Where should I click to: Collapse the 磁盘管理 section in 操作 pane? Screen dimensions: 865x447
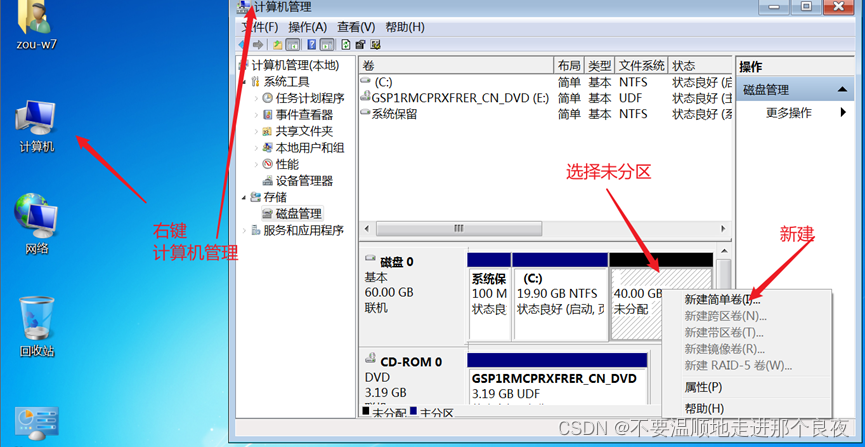[842, 89]
